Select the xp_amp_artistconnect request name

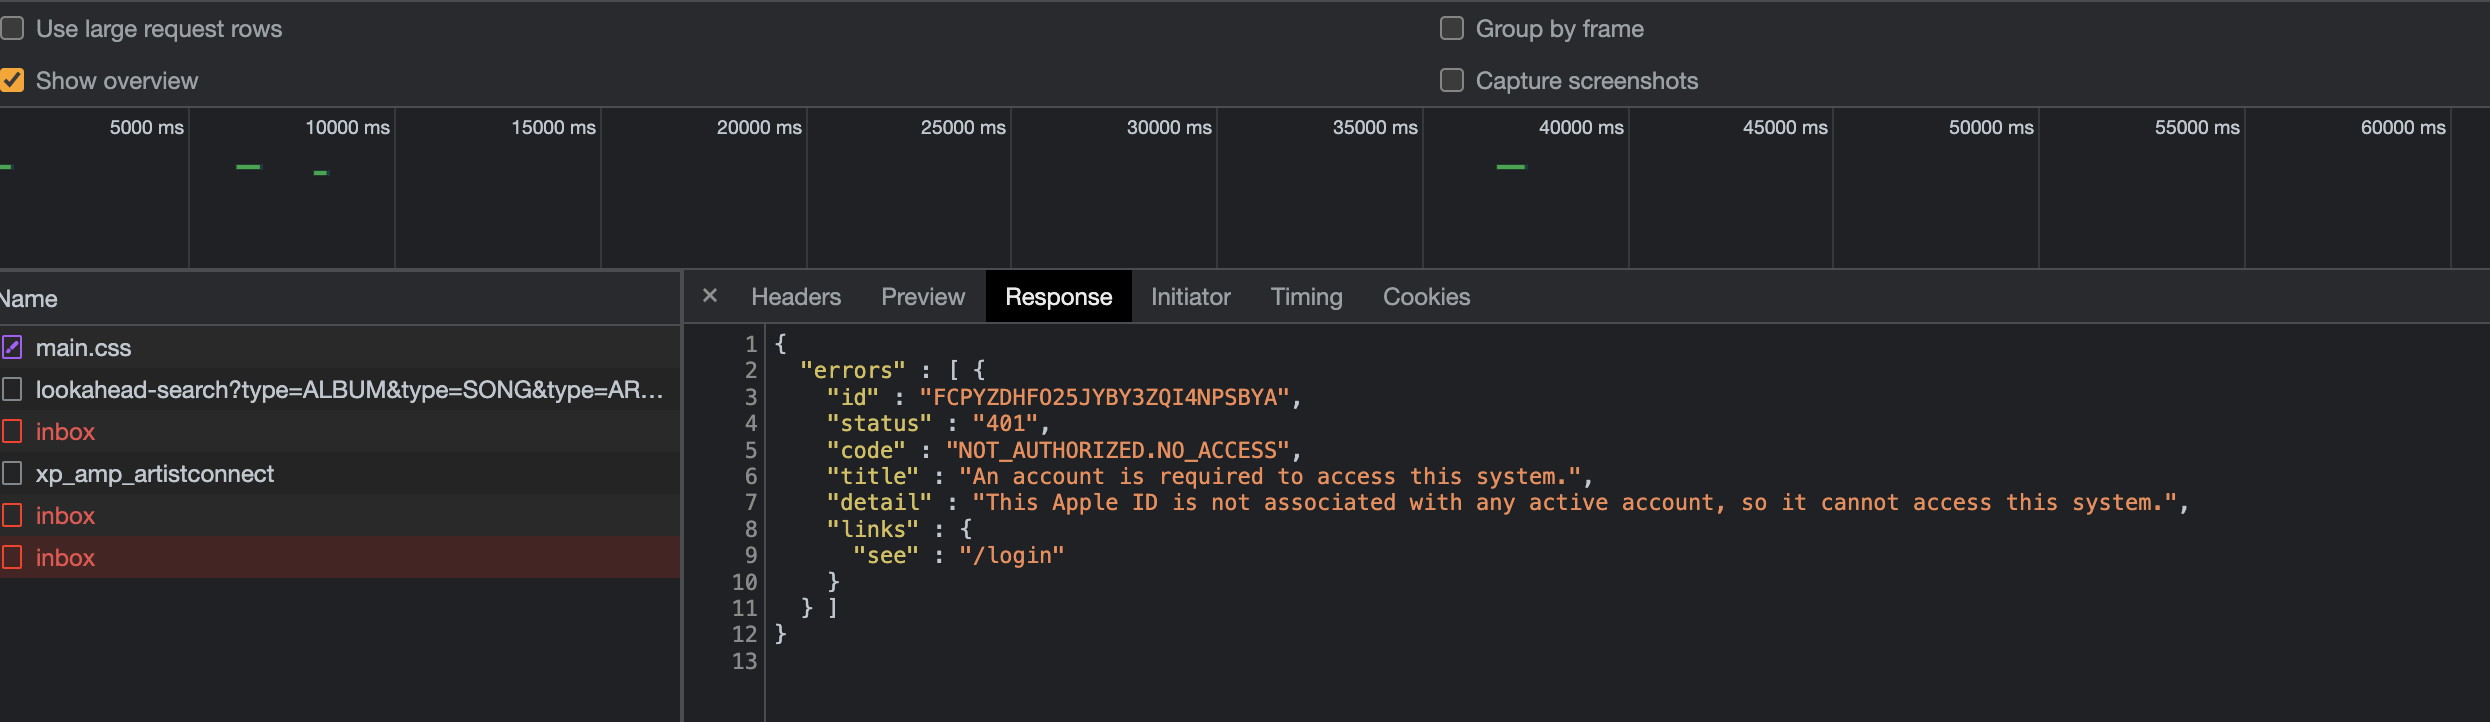(155, 474)
